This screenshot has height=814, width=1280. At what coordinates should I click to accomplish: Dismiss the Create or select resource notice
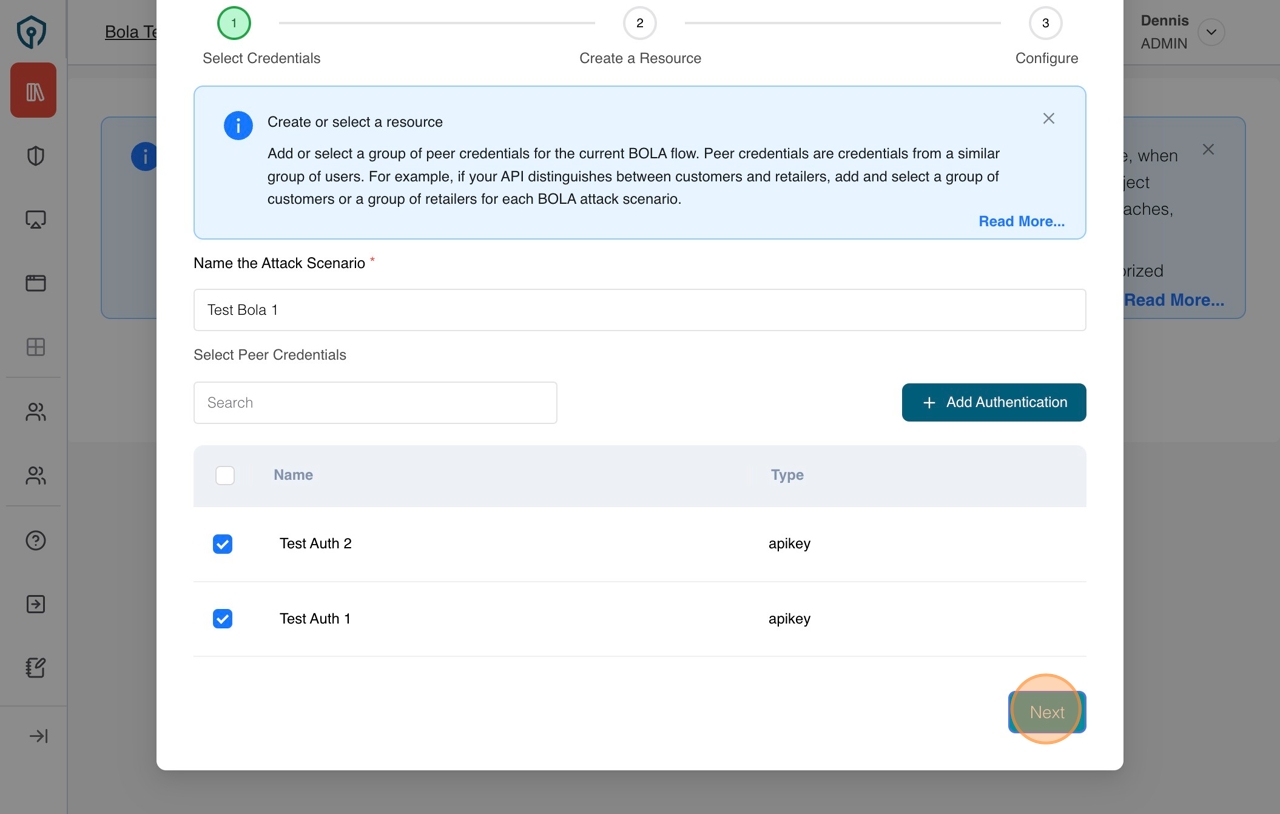pos(1048,119)
